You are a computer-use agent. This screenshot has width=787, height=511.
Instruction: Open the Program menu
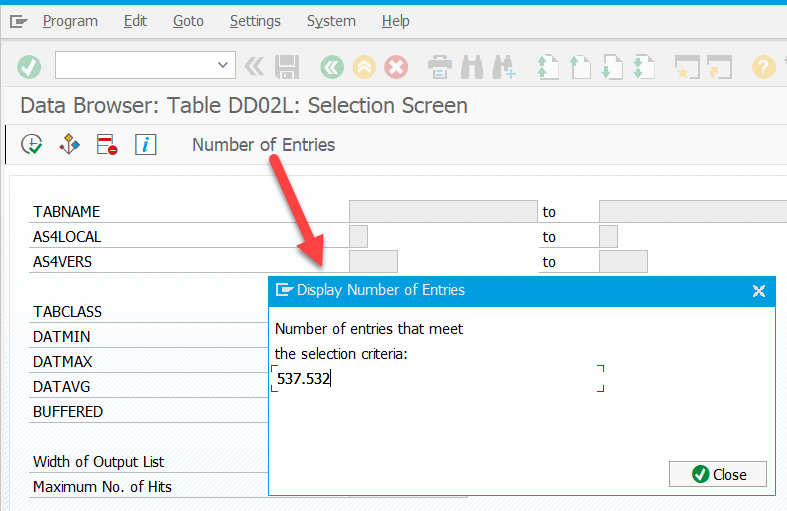[70, 21]
